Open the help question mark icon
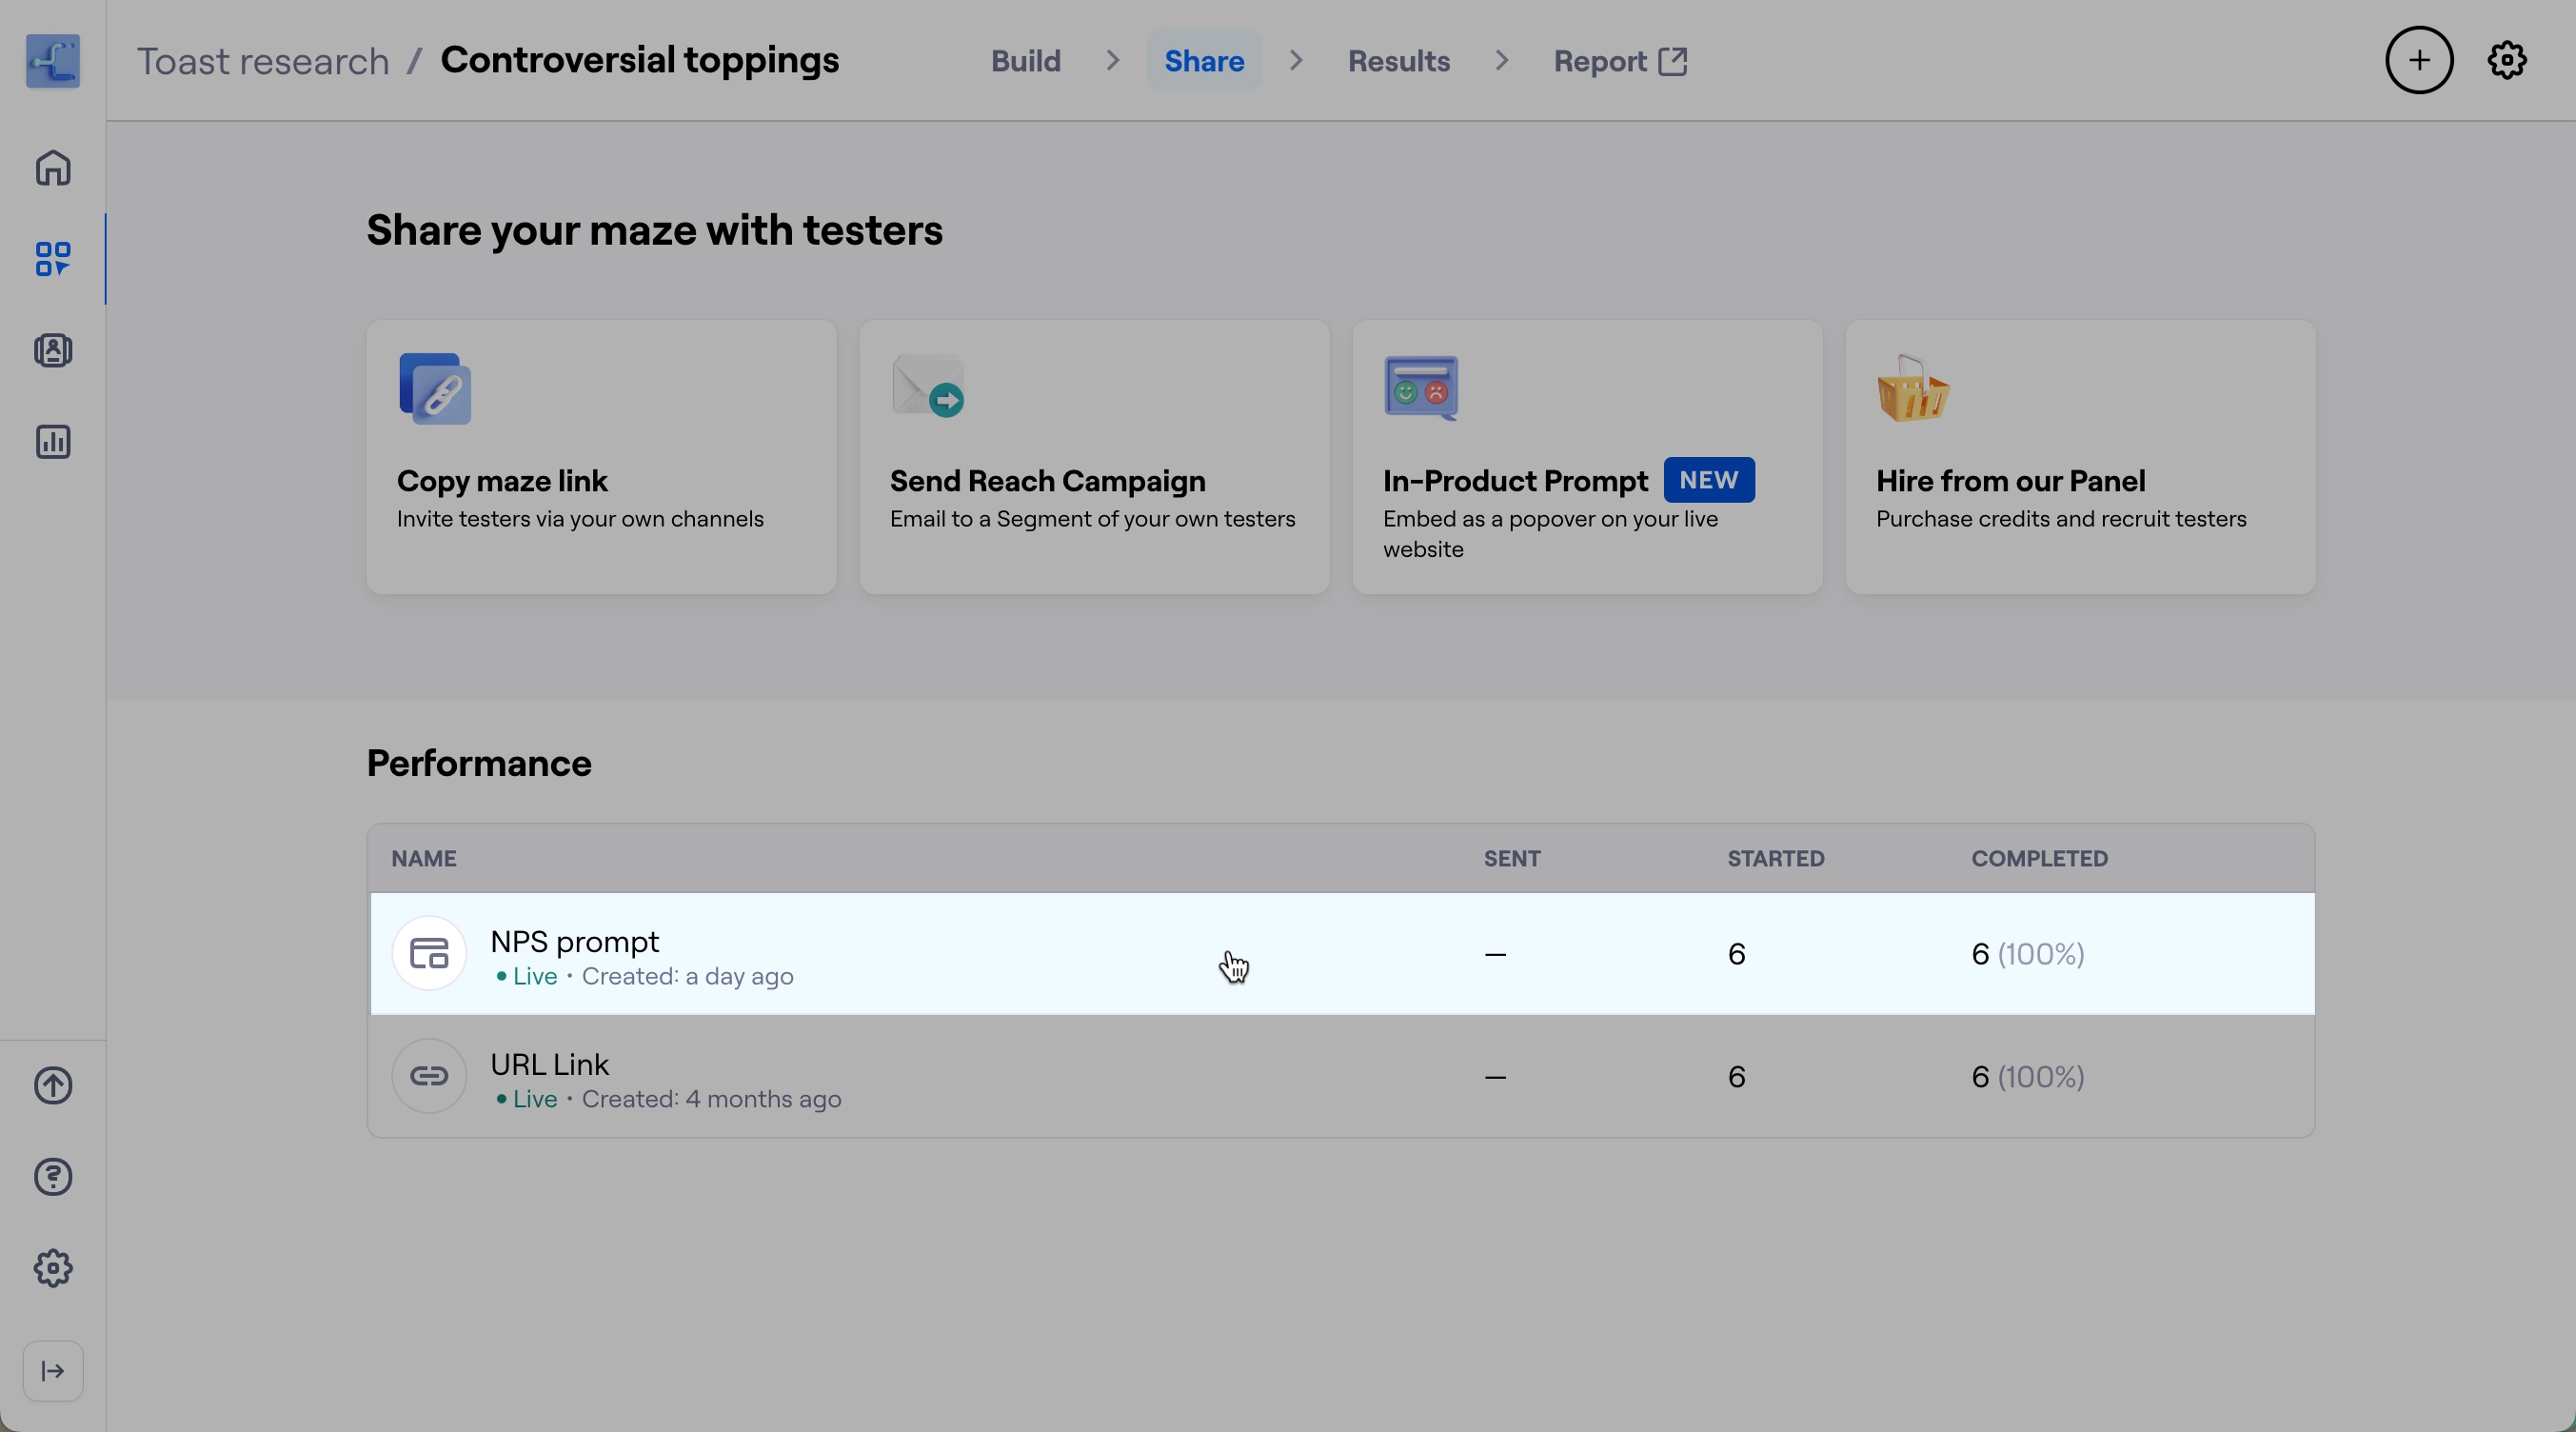 point(53,1177)
